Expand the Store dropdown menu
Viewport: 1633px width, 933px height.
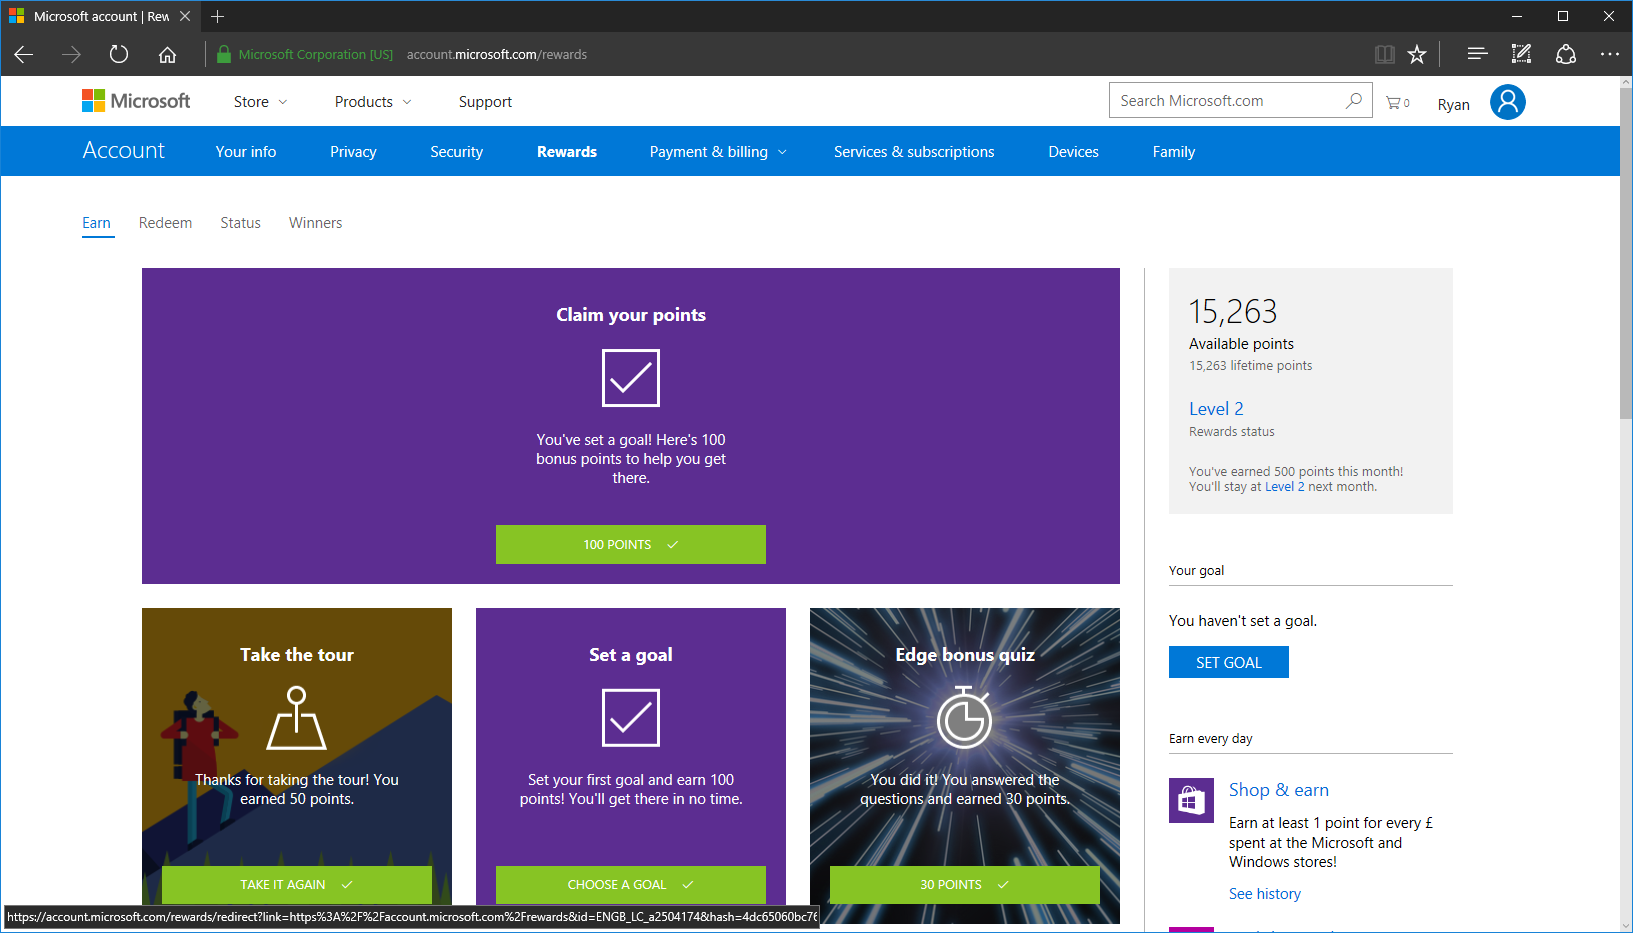[260, 102]
